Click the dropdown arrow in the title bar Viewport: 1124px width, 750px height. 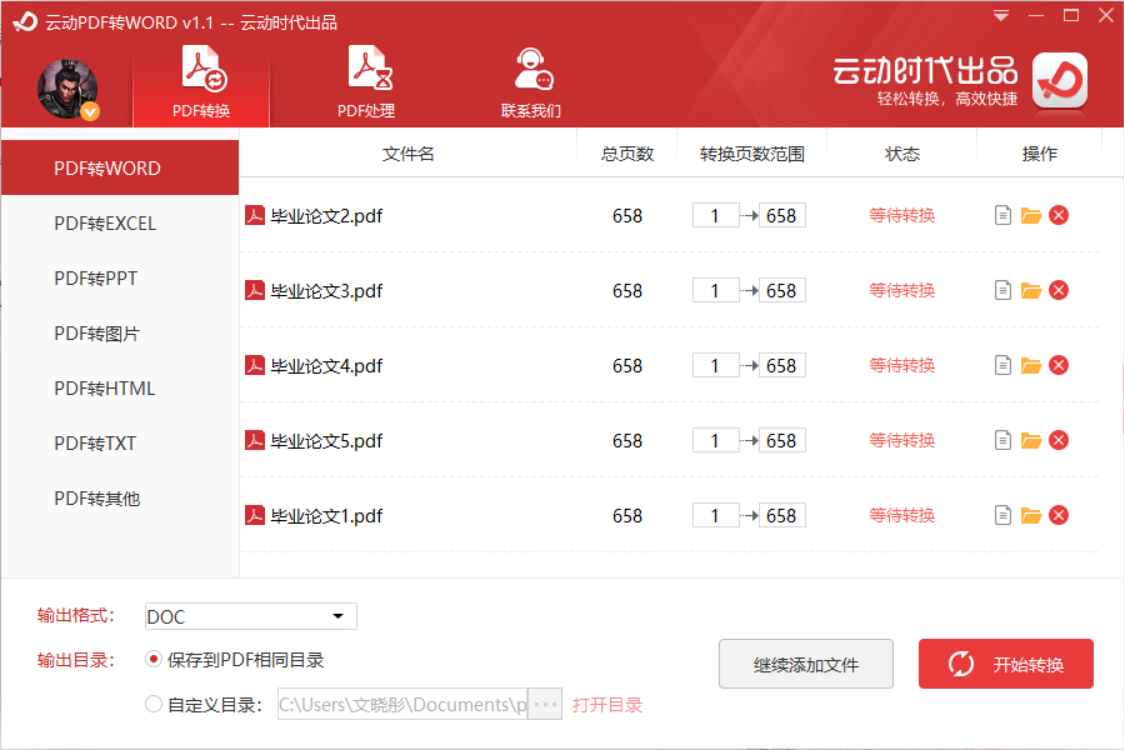coord(1000,15)
